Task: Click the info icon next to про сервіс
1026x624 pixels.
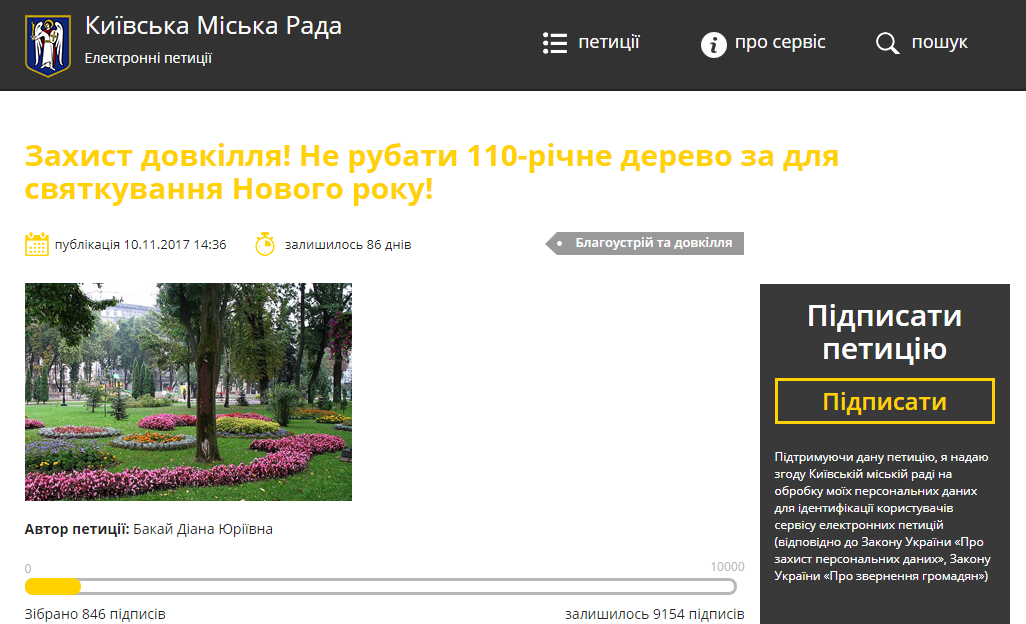Action: coord(713,43)
